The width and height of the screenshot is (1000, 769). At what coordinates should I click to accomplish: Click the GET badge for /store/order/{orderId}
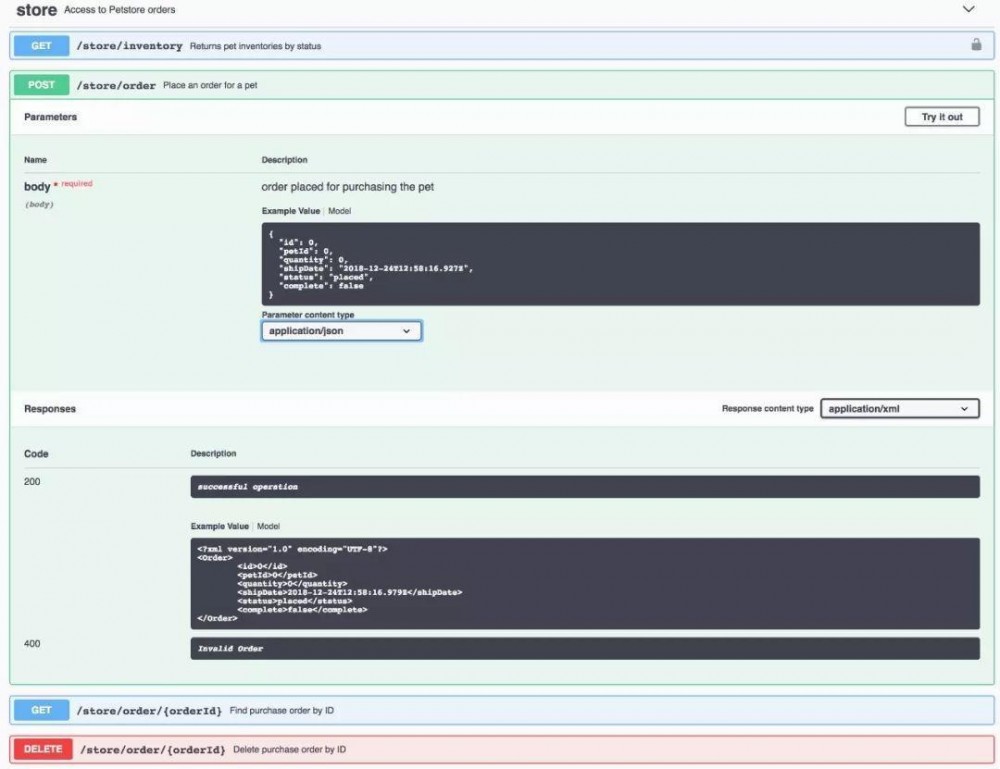pyautogui.click(x=41, y=710)
